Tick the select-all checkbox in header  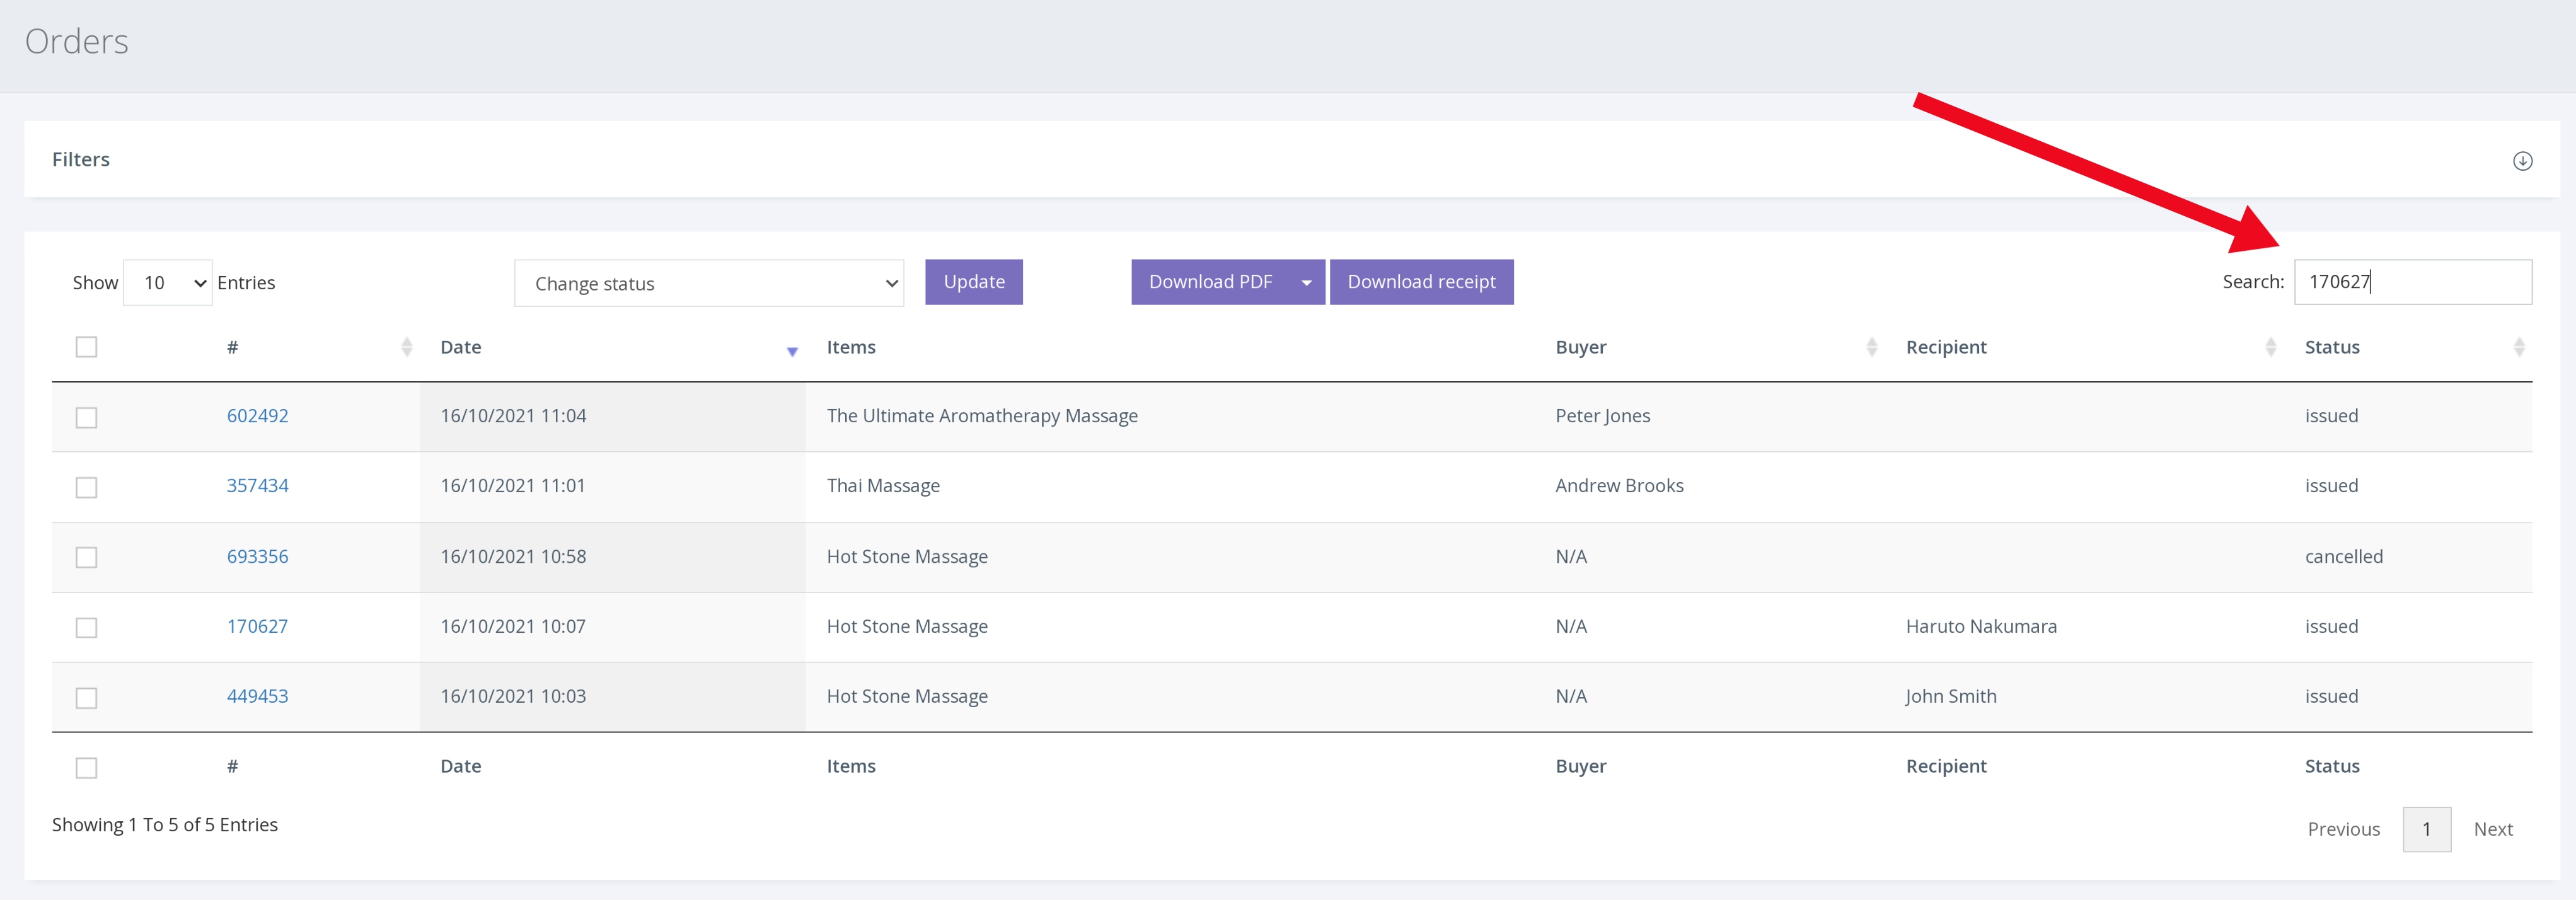tap(87, 347)
